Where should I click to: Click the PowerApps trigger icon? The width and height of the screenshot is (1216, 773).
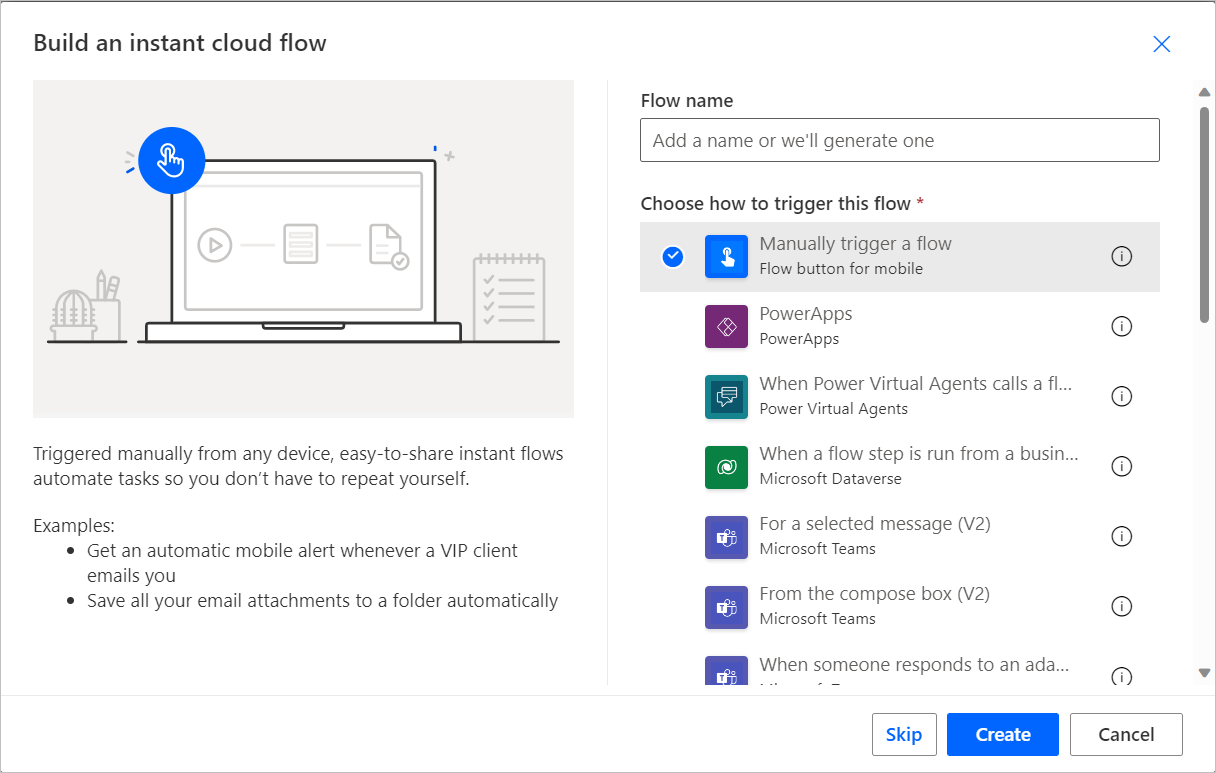[x=726, y=326]
